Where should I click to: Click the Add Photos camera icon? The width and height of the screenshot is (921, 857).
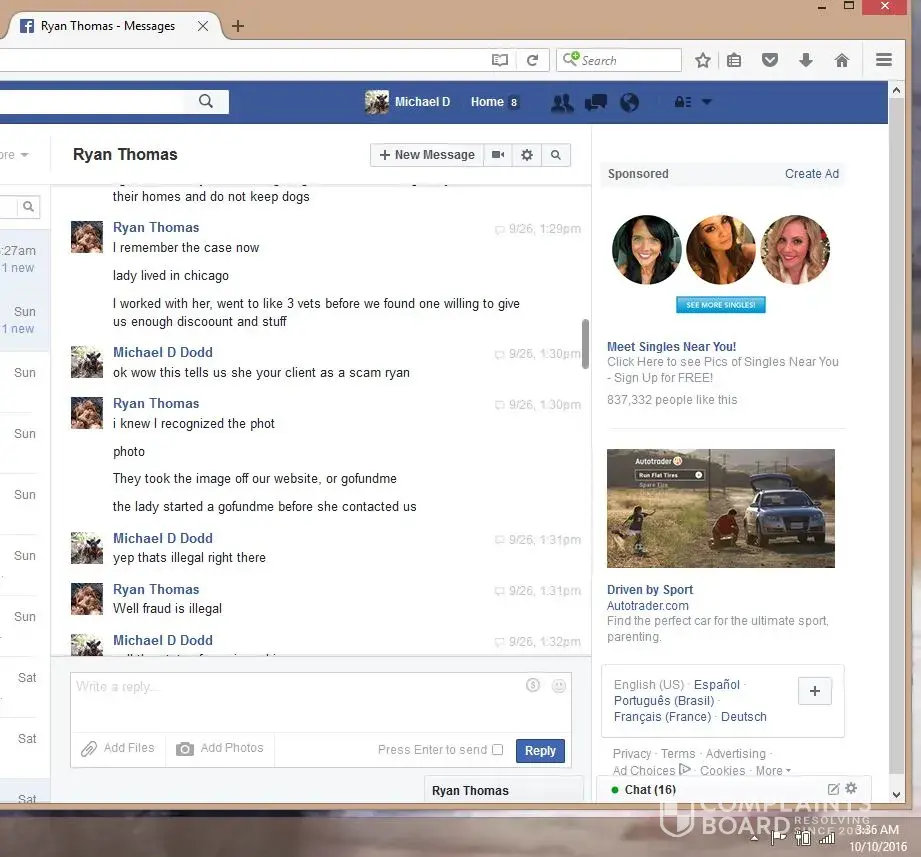[185, 749]
